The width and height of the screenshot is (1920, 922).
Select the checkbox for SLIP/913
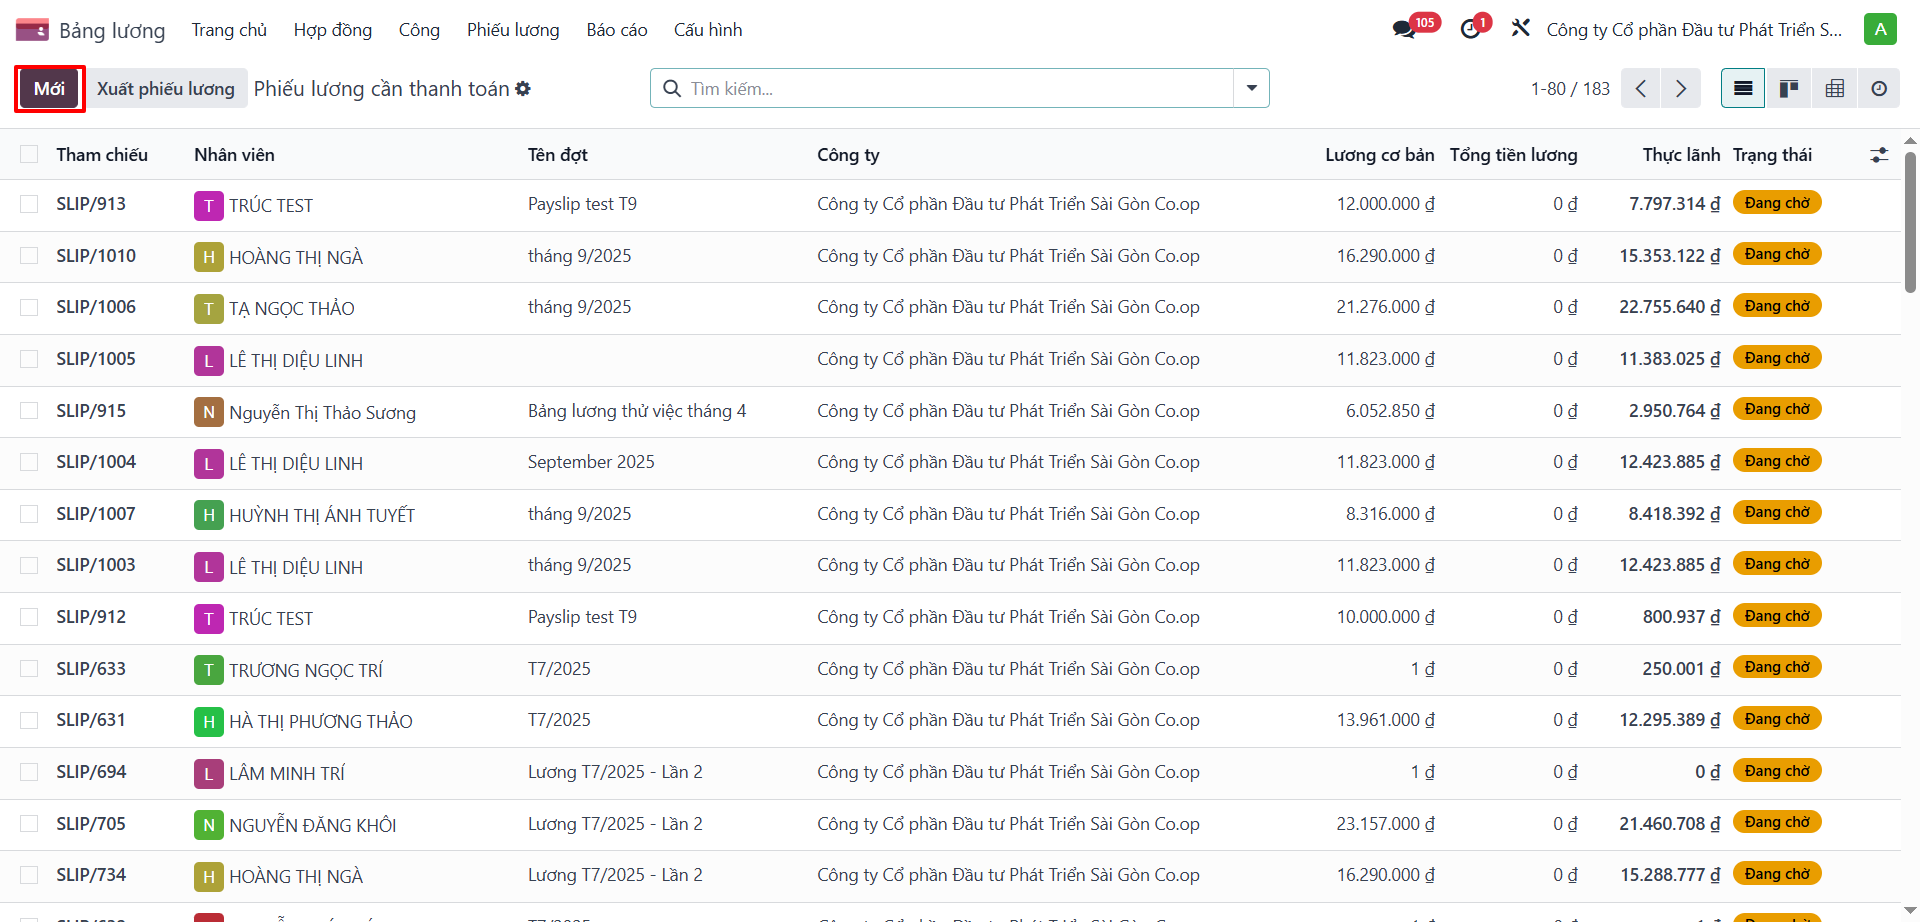(29, 204)
